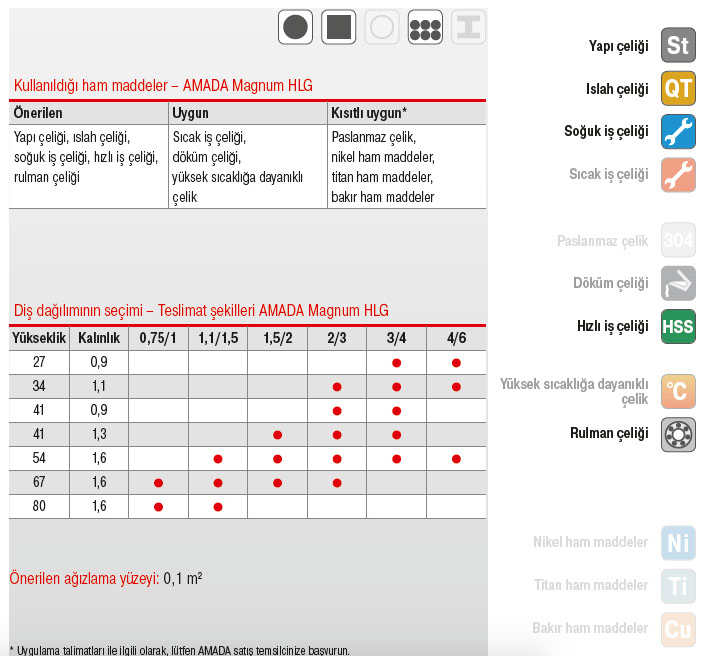714x660 pixels.
Task: Click the solid round bar profile icon
Action: (295, 27)
